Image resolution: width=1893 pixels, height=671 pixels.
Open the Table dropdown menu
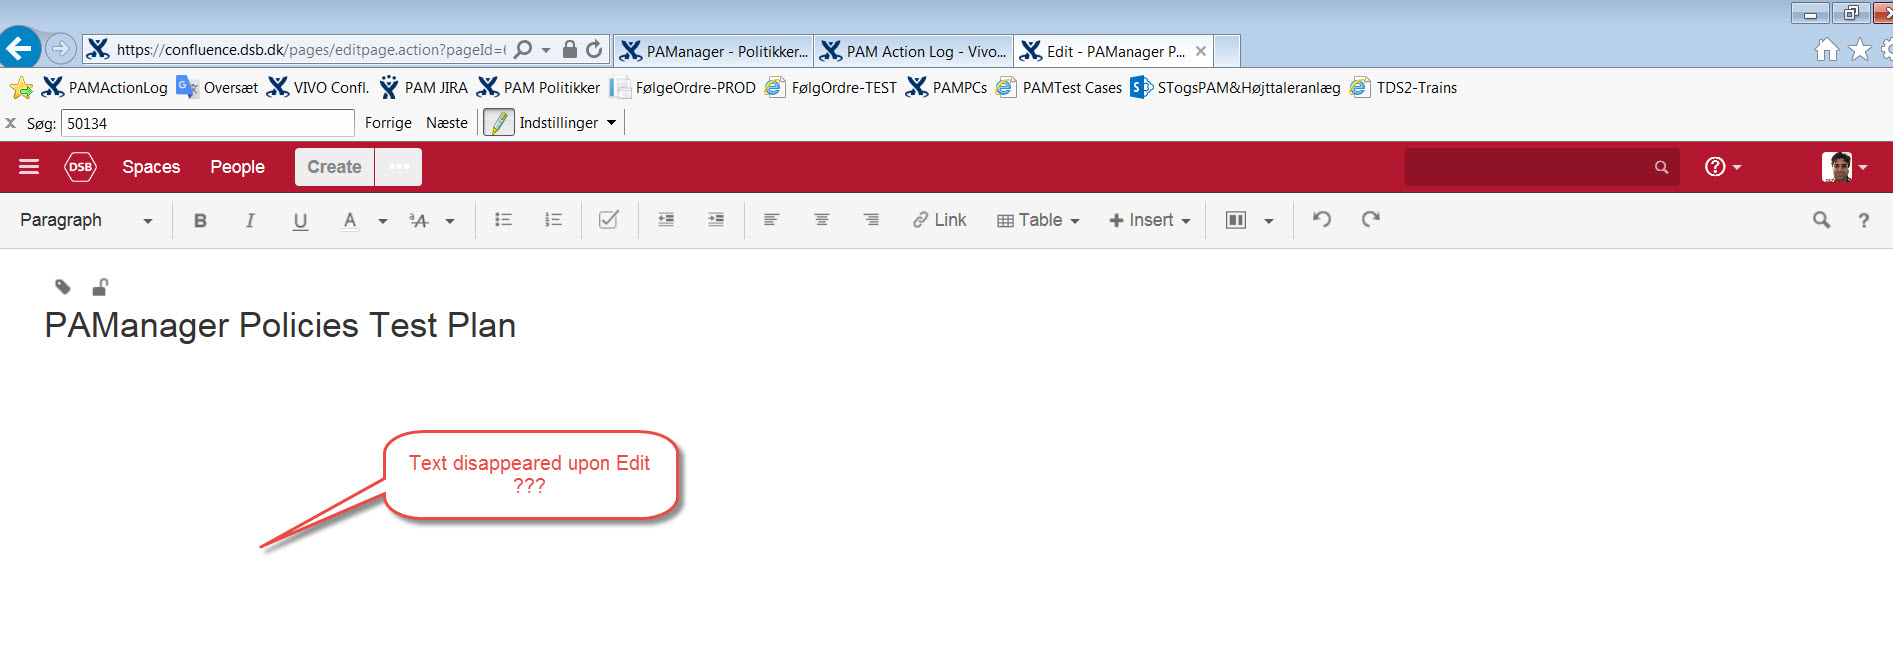pos(1038,220)
